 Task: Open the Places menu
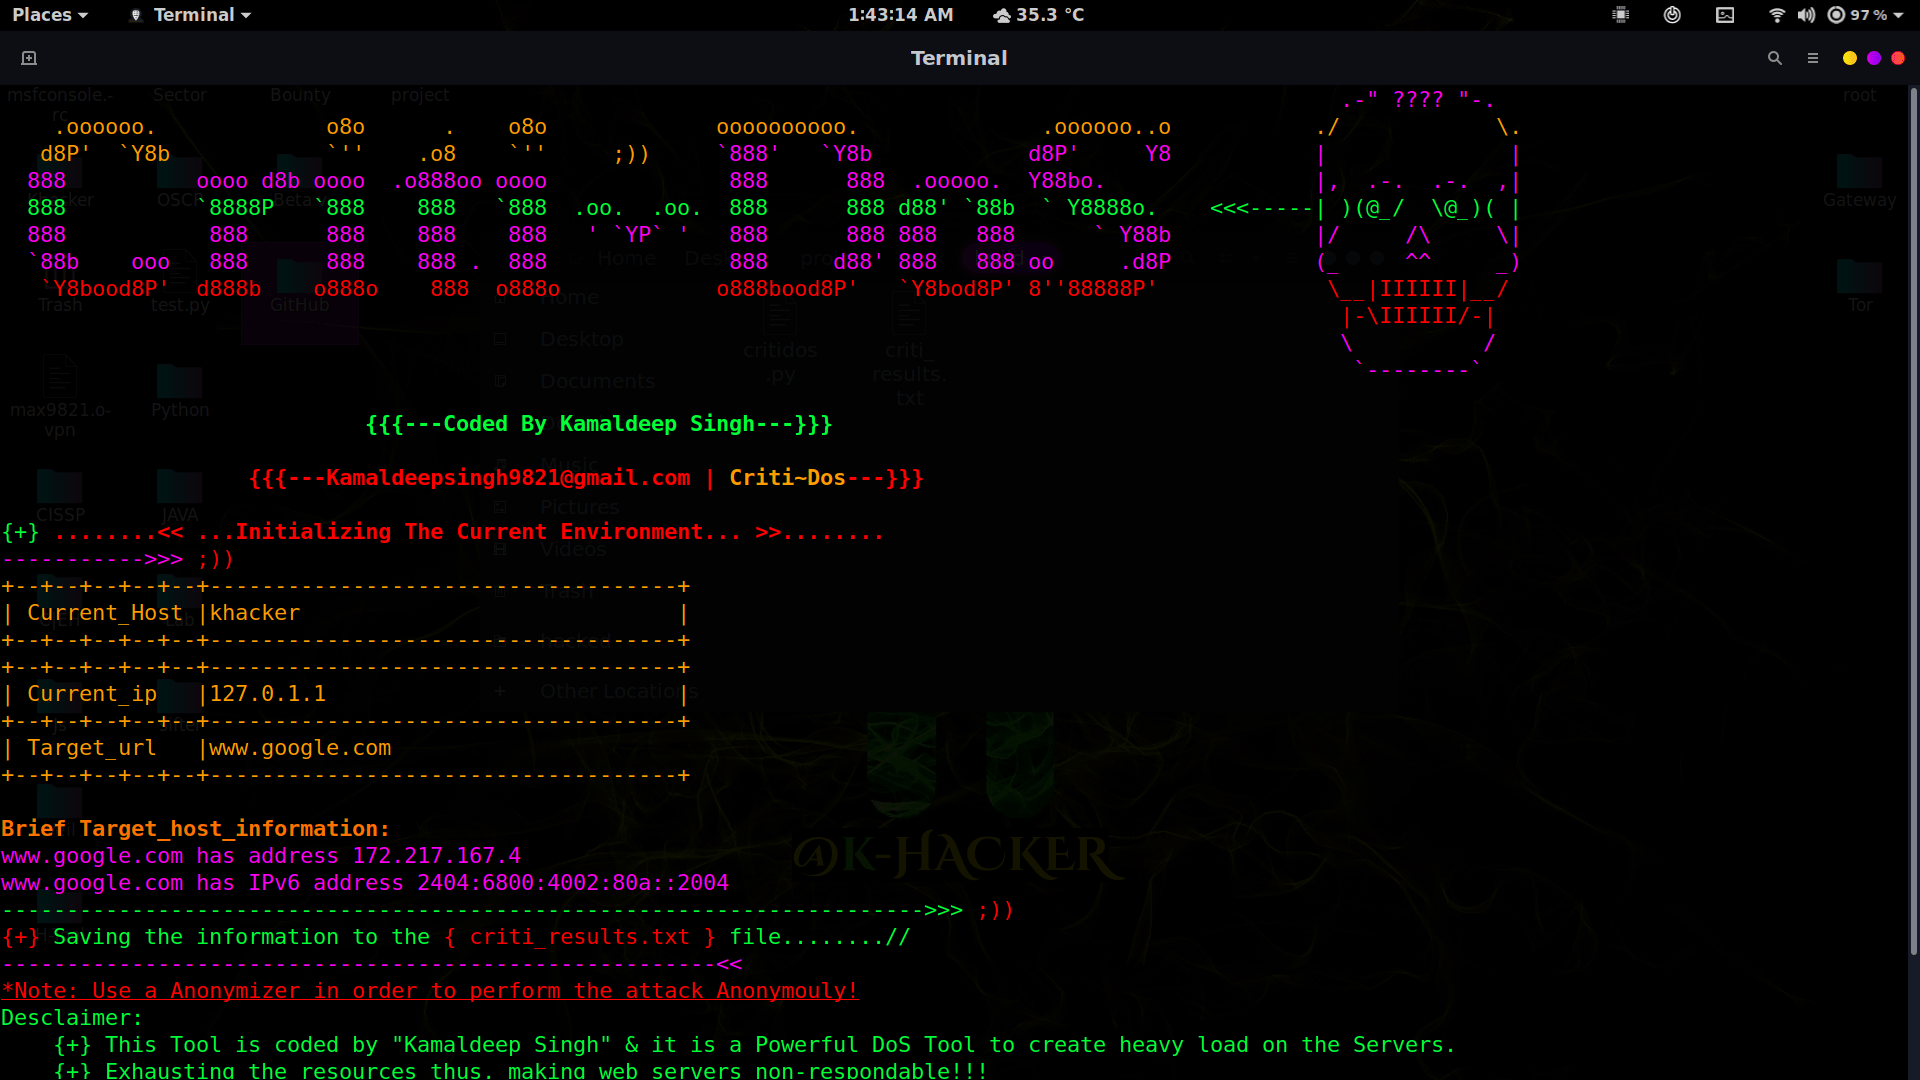(50, 15)
